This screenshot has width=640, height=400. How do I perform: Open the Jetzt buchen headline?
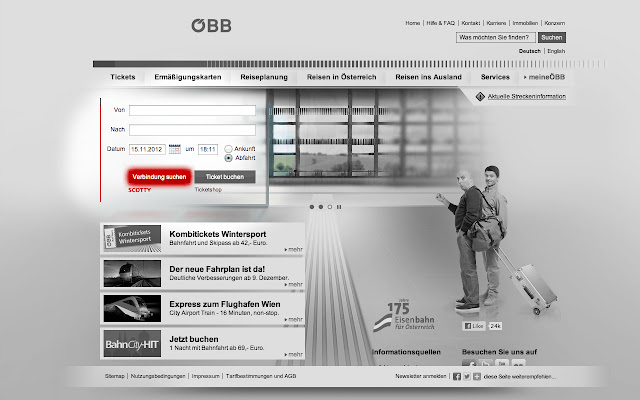pos(194,339)
